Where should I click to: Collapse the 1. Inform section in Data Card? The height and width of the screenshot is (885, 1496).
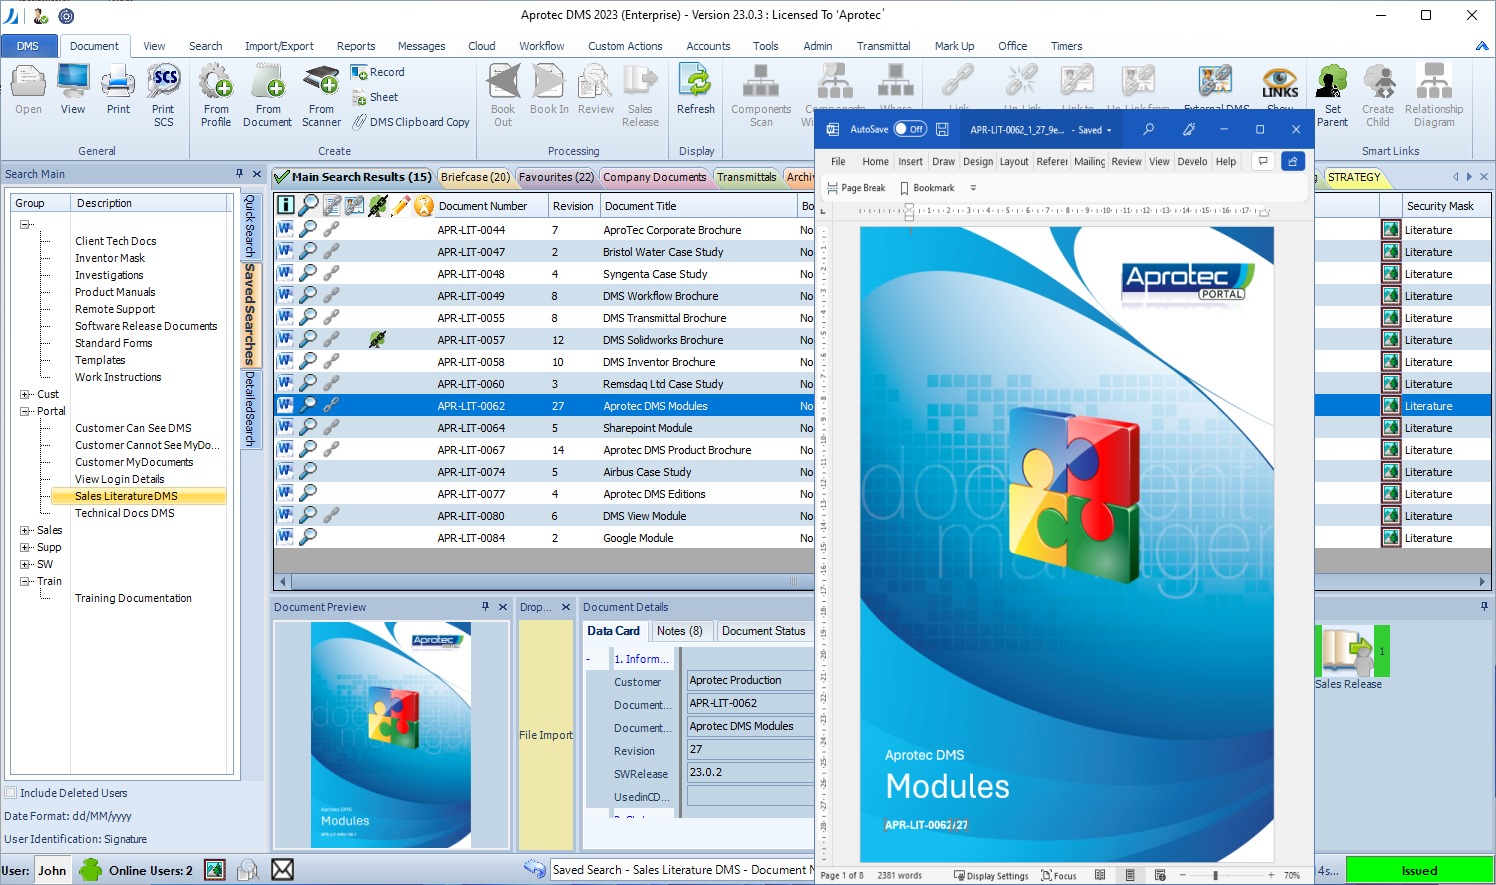[589, 659]
